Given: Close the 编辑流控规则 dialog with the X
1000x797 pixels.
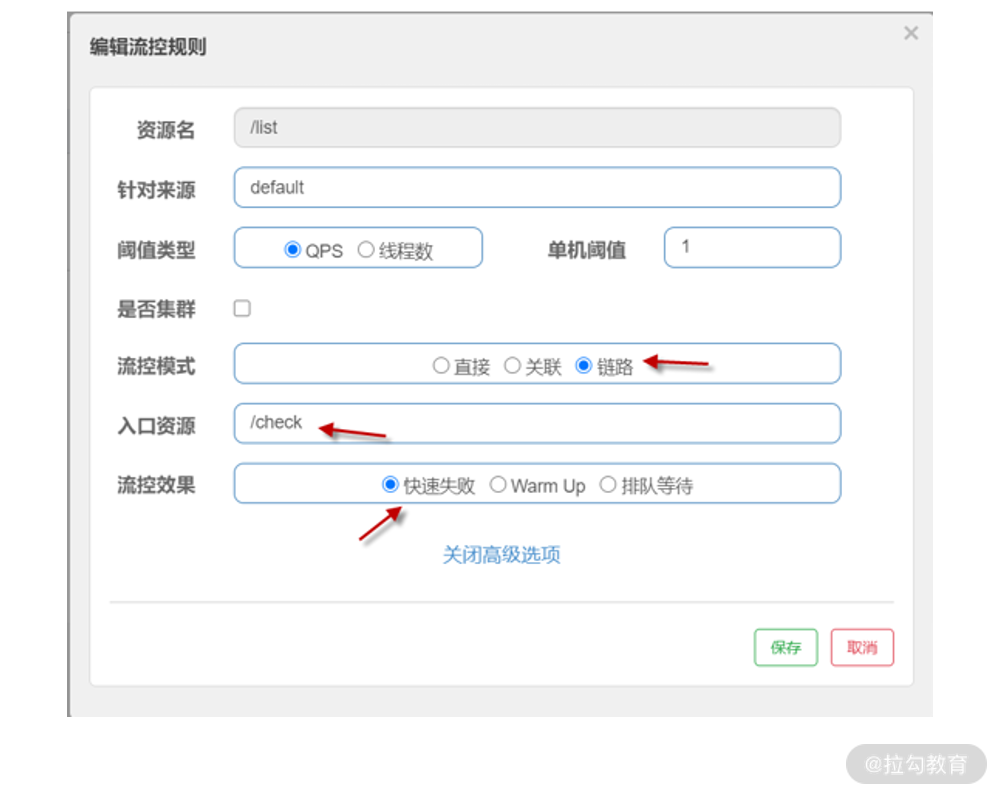Looking at the screenshot, I should pos(911,33).
